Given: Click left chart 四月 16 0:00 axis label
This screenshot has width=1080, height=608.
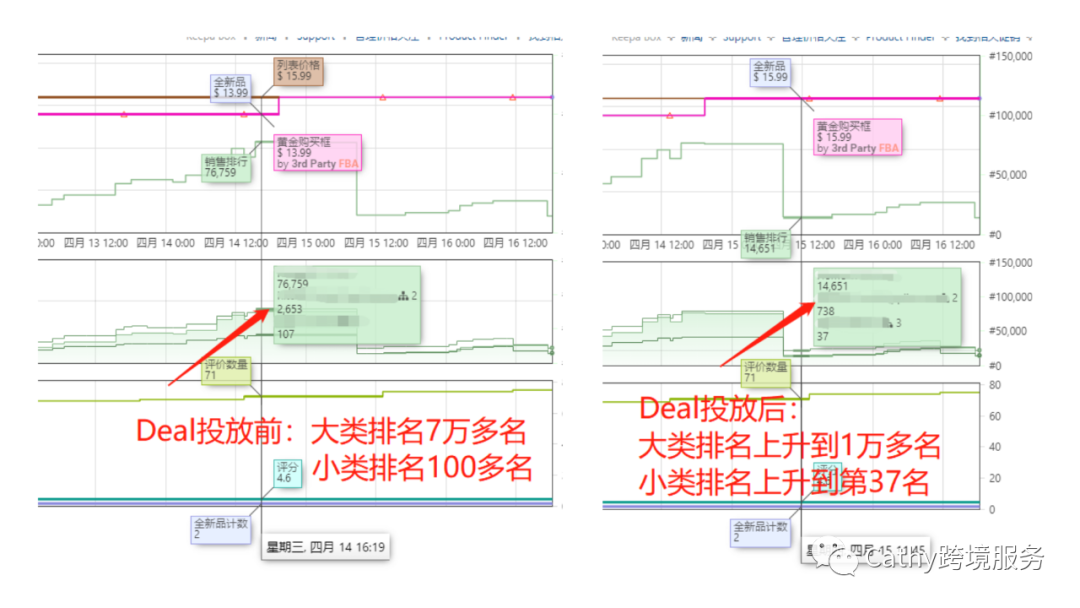Looking at the screenshot, I should [446, 243].
